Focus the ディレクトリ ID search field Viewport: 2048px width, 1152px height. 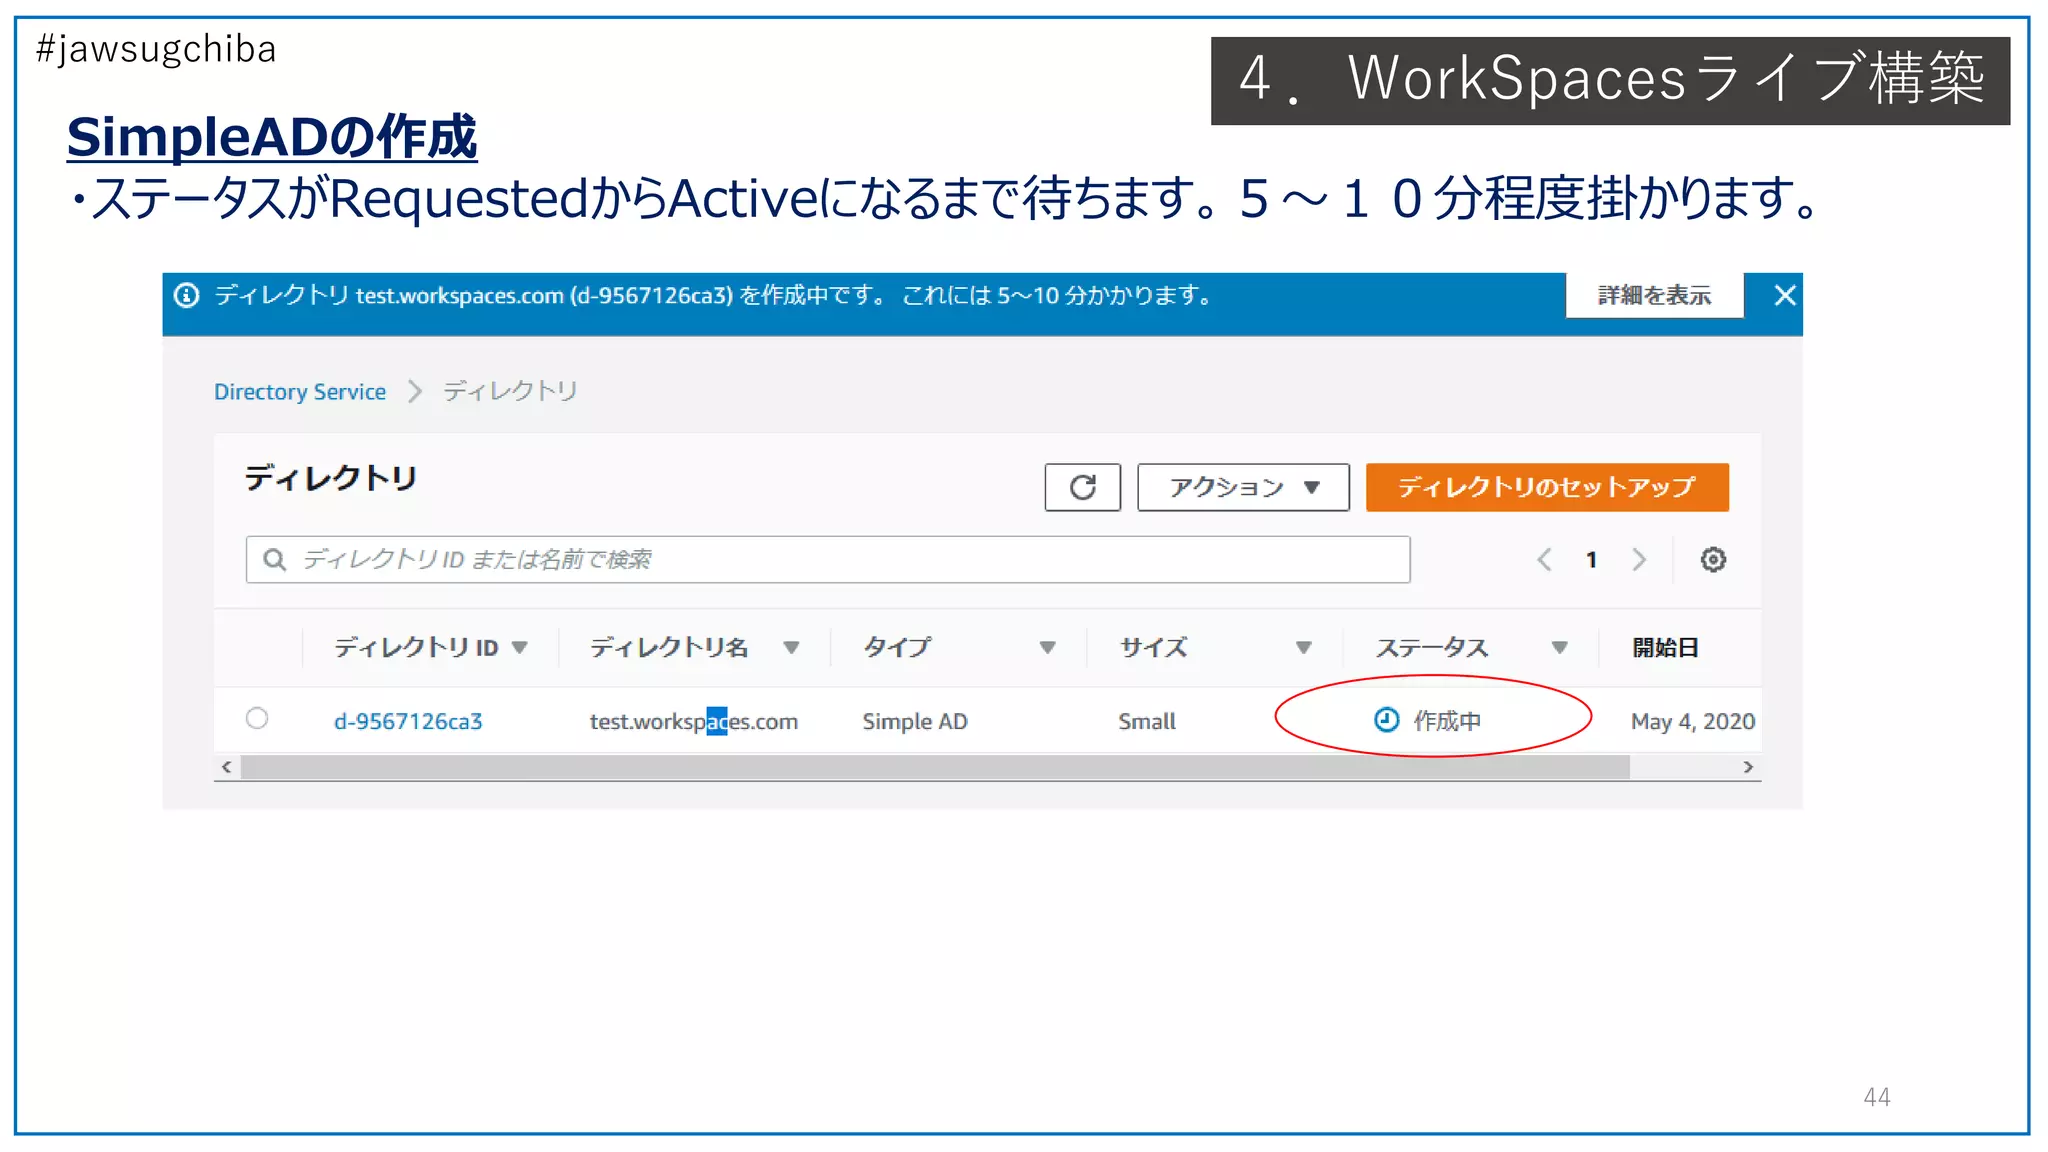click(x=828, y=559)
